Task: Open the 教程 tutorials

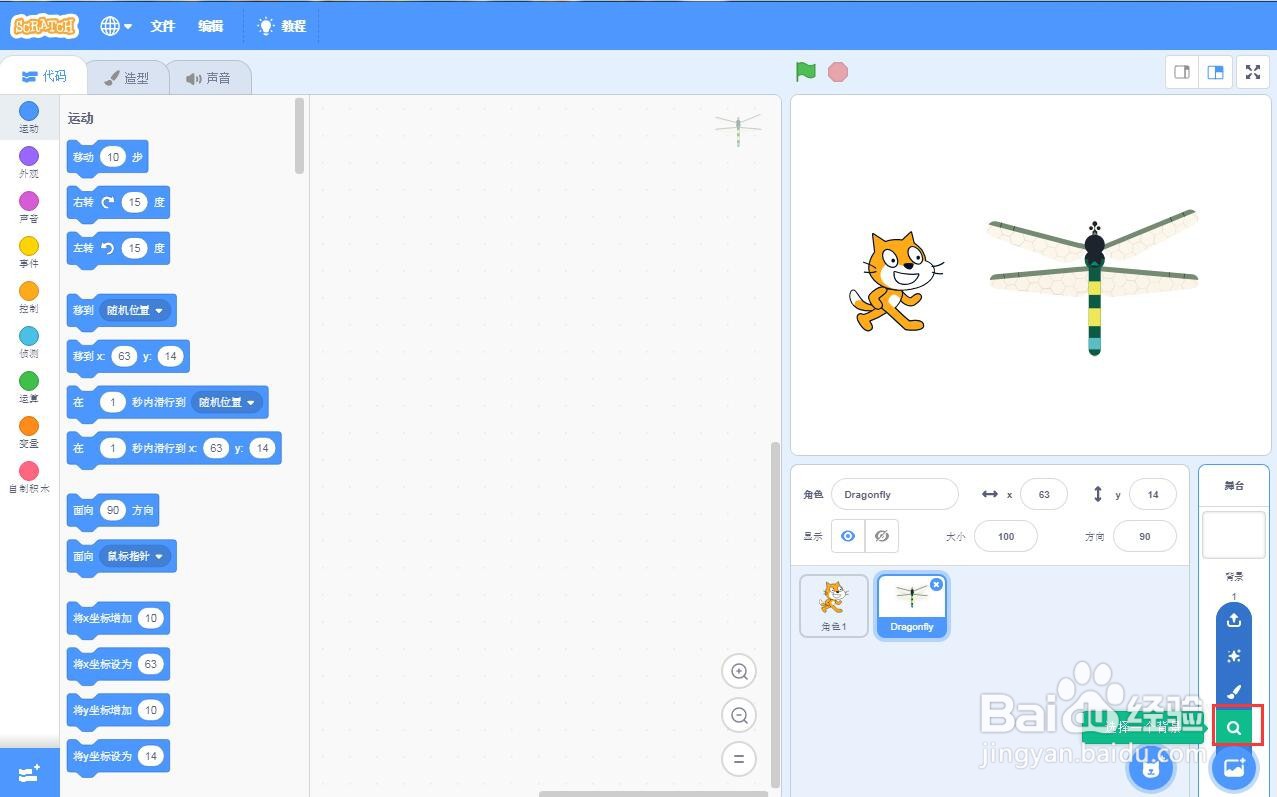Action: click(282, 26)
